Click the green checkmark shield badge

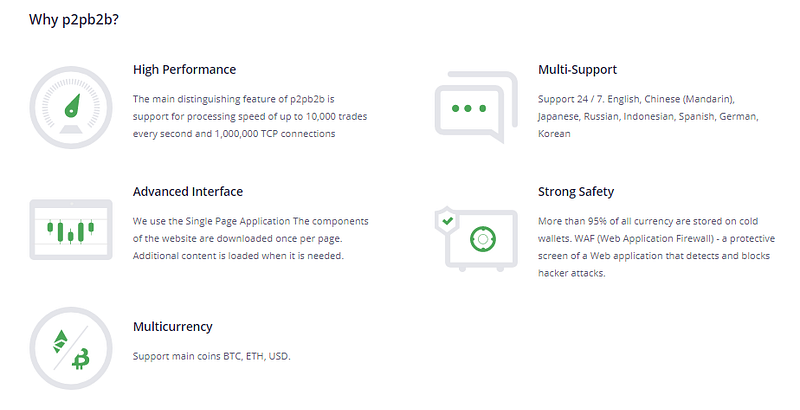pyautogui.click(x=447, y=221)
